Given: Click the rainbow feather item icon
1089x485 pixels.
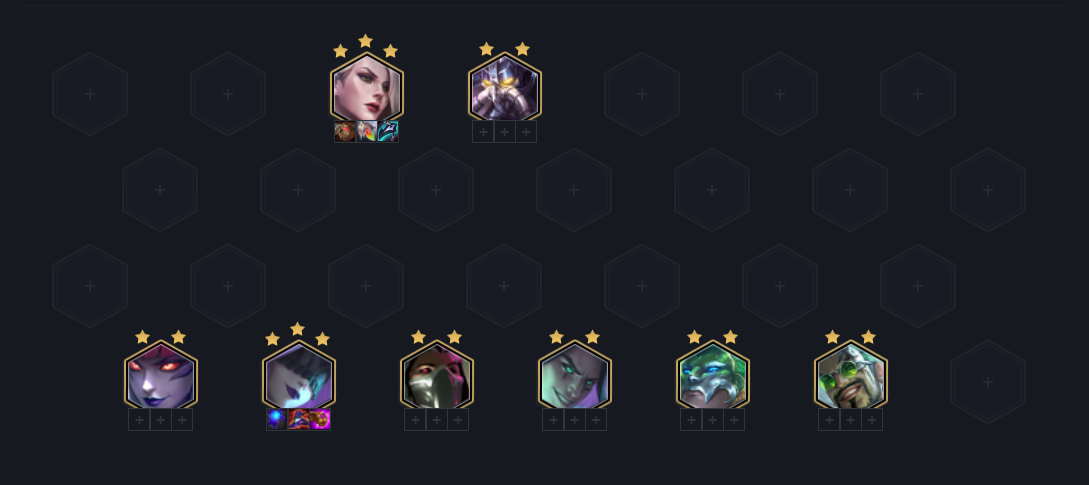Looking at the screenshot, I should coord(367,131).
